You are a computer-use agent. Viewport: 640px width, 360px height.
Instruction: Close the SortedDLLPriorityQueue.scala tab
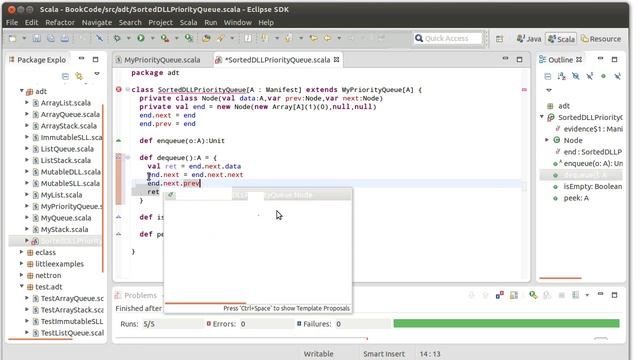pyautogui.click(x=336, y=60)
